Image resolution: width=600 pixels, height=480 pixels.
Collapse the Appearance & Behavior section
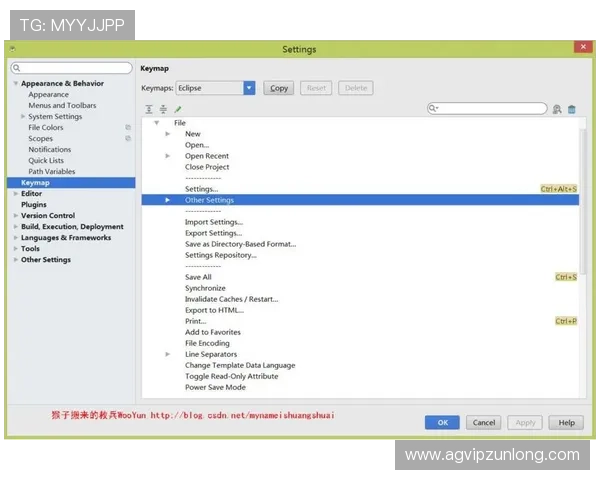point(15,84)
